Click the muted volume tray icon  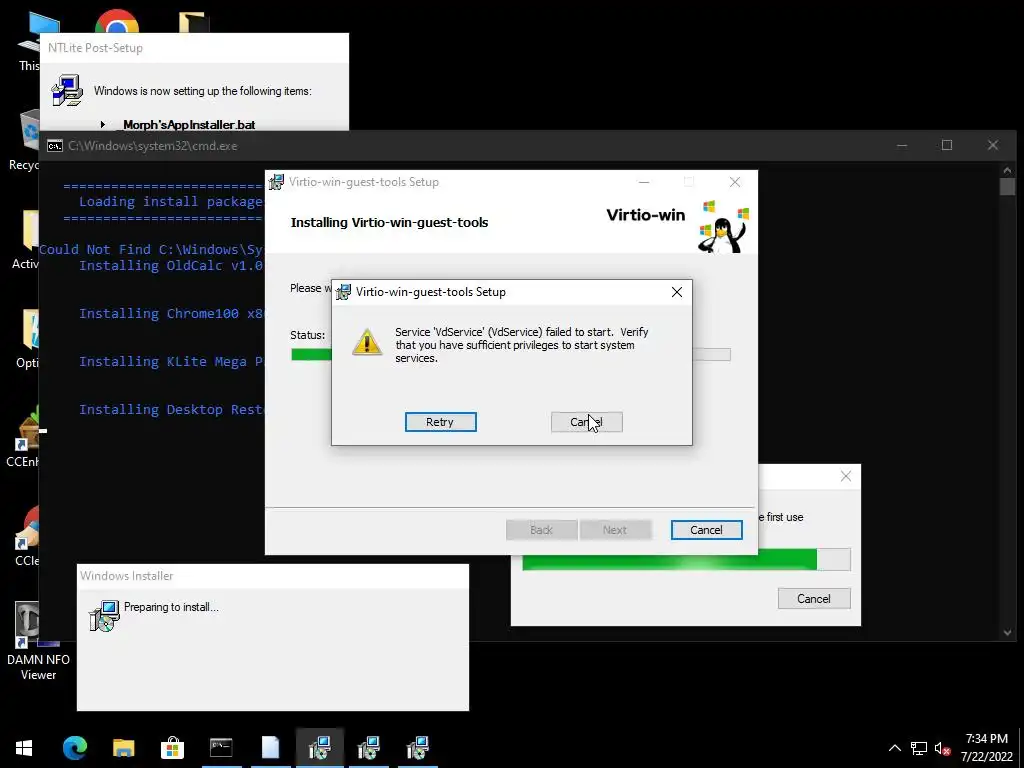(x=942, y=748)
